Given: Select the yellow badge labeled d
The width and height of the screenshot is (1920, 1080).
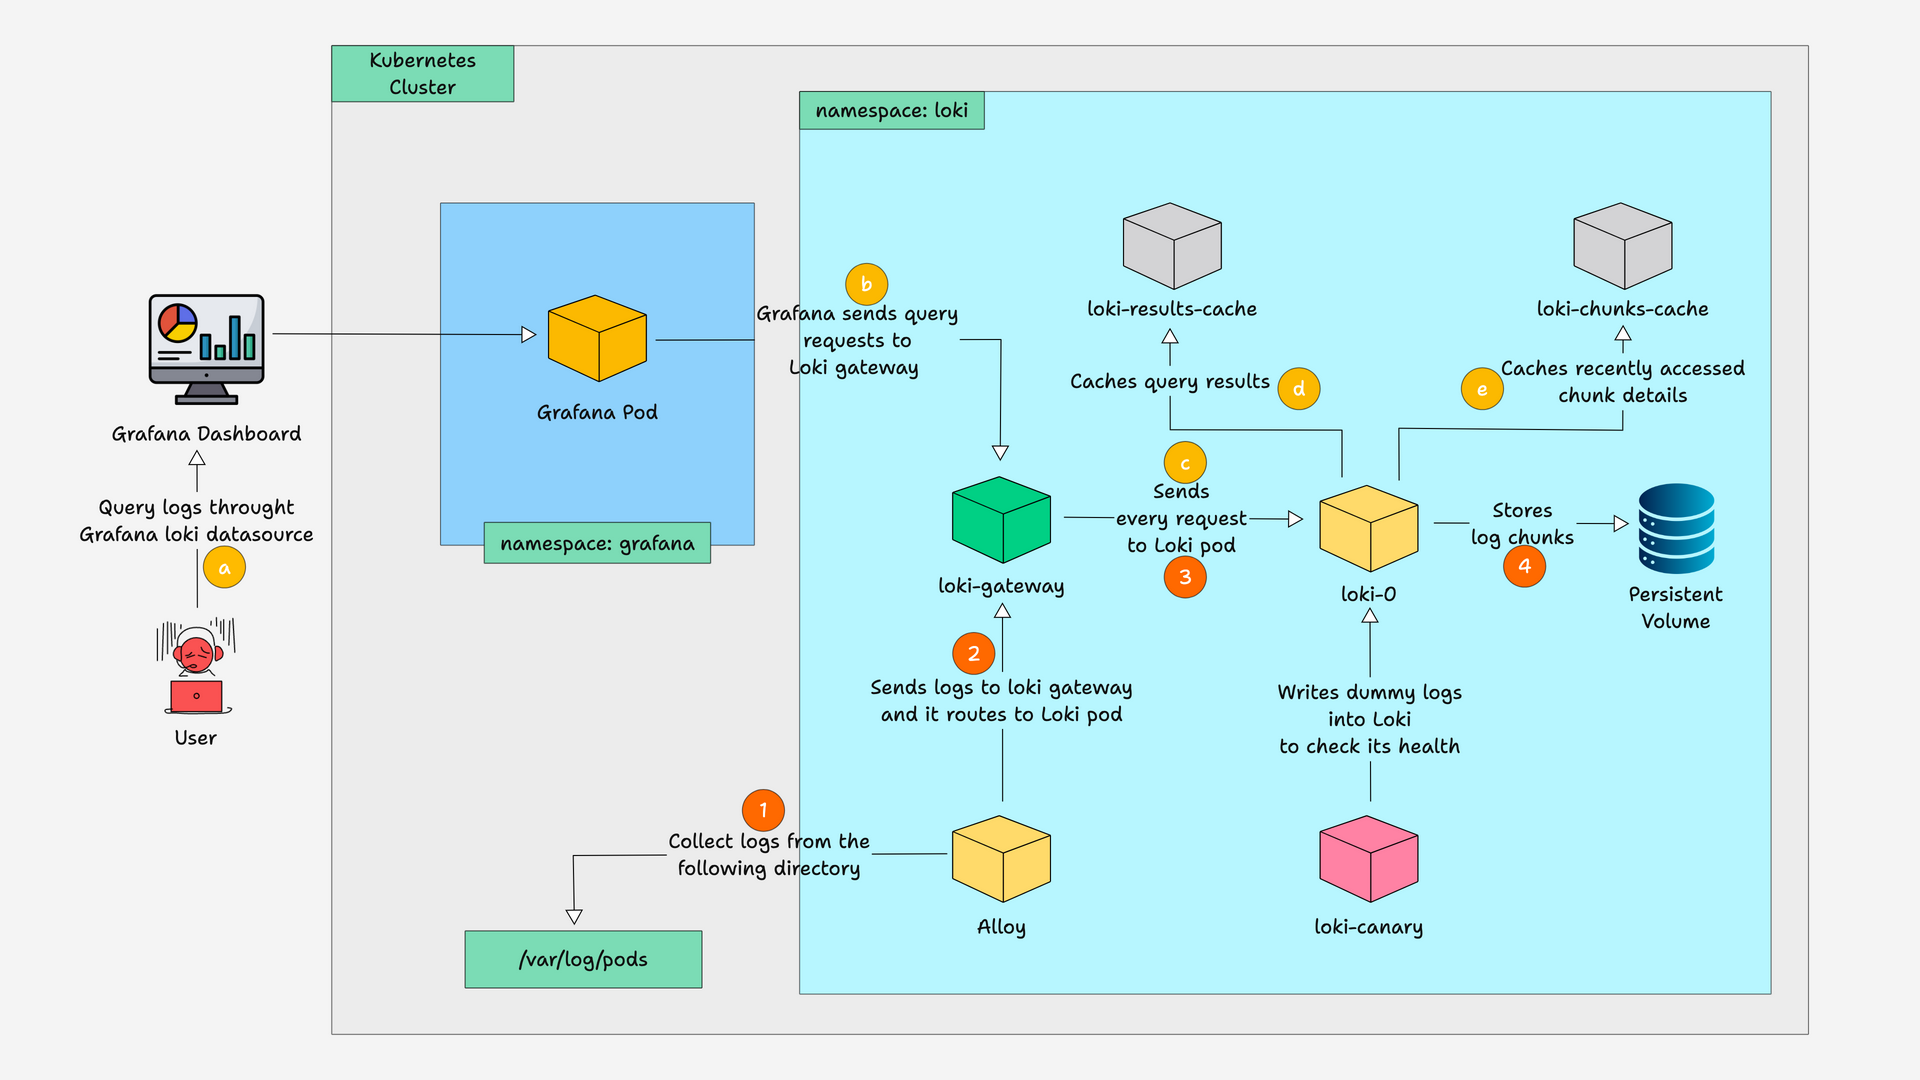Looking at the screenshot, I should click(1299, 387).
